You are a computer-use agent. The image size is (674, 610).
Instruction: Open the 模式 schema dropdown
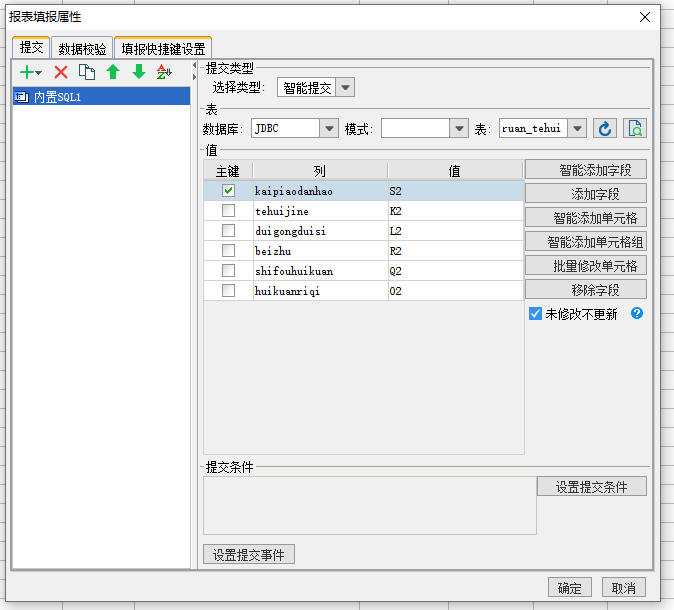(x=459, y=129)
